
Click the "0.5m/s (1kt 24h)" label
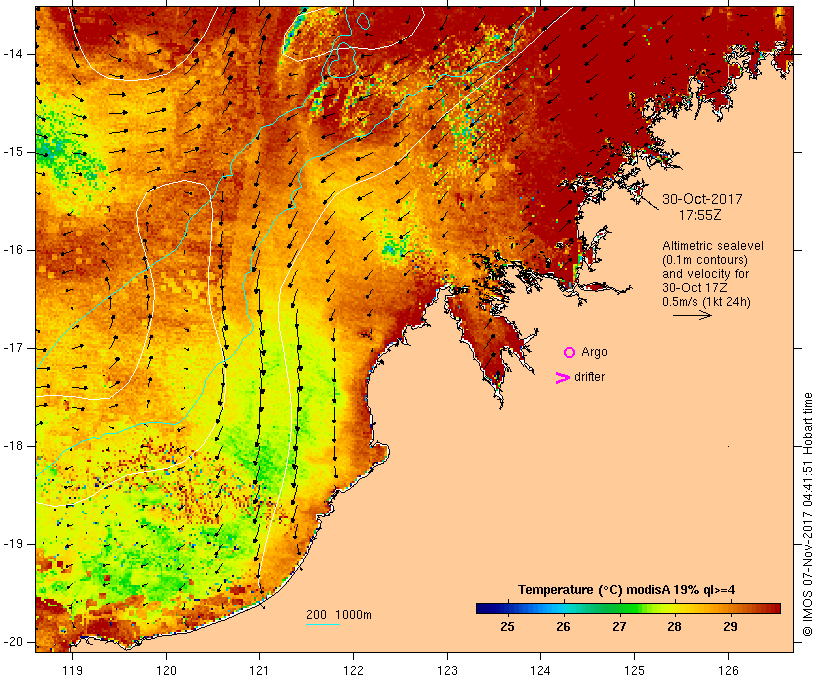point(706,302)
